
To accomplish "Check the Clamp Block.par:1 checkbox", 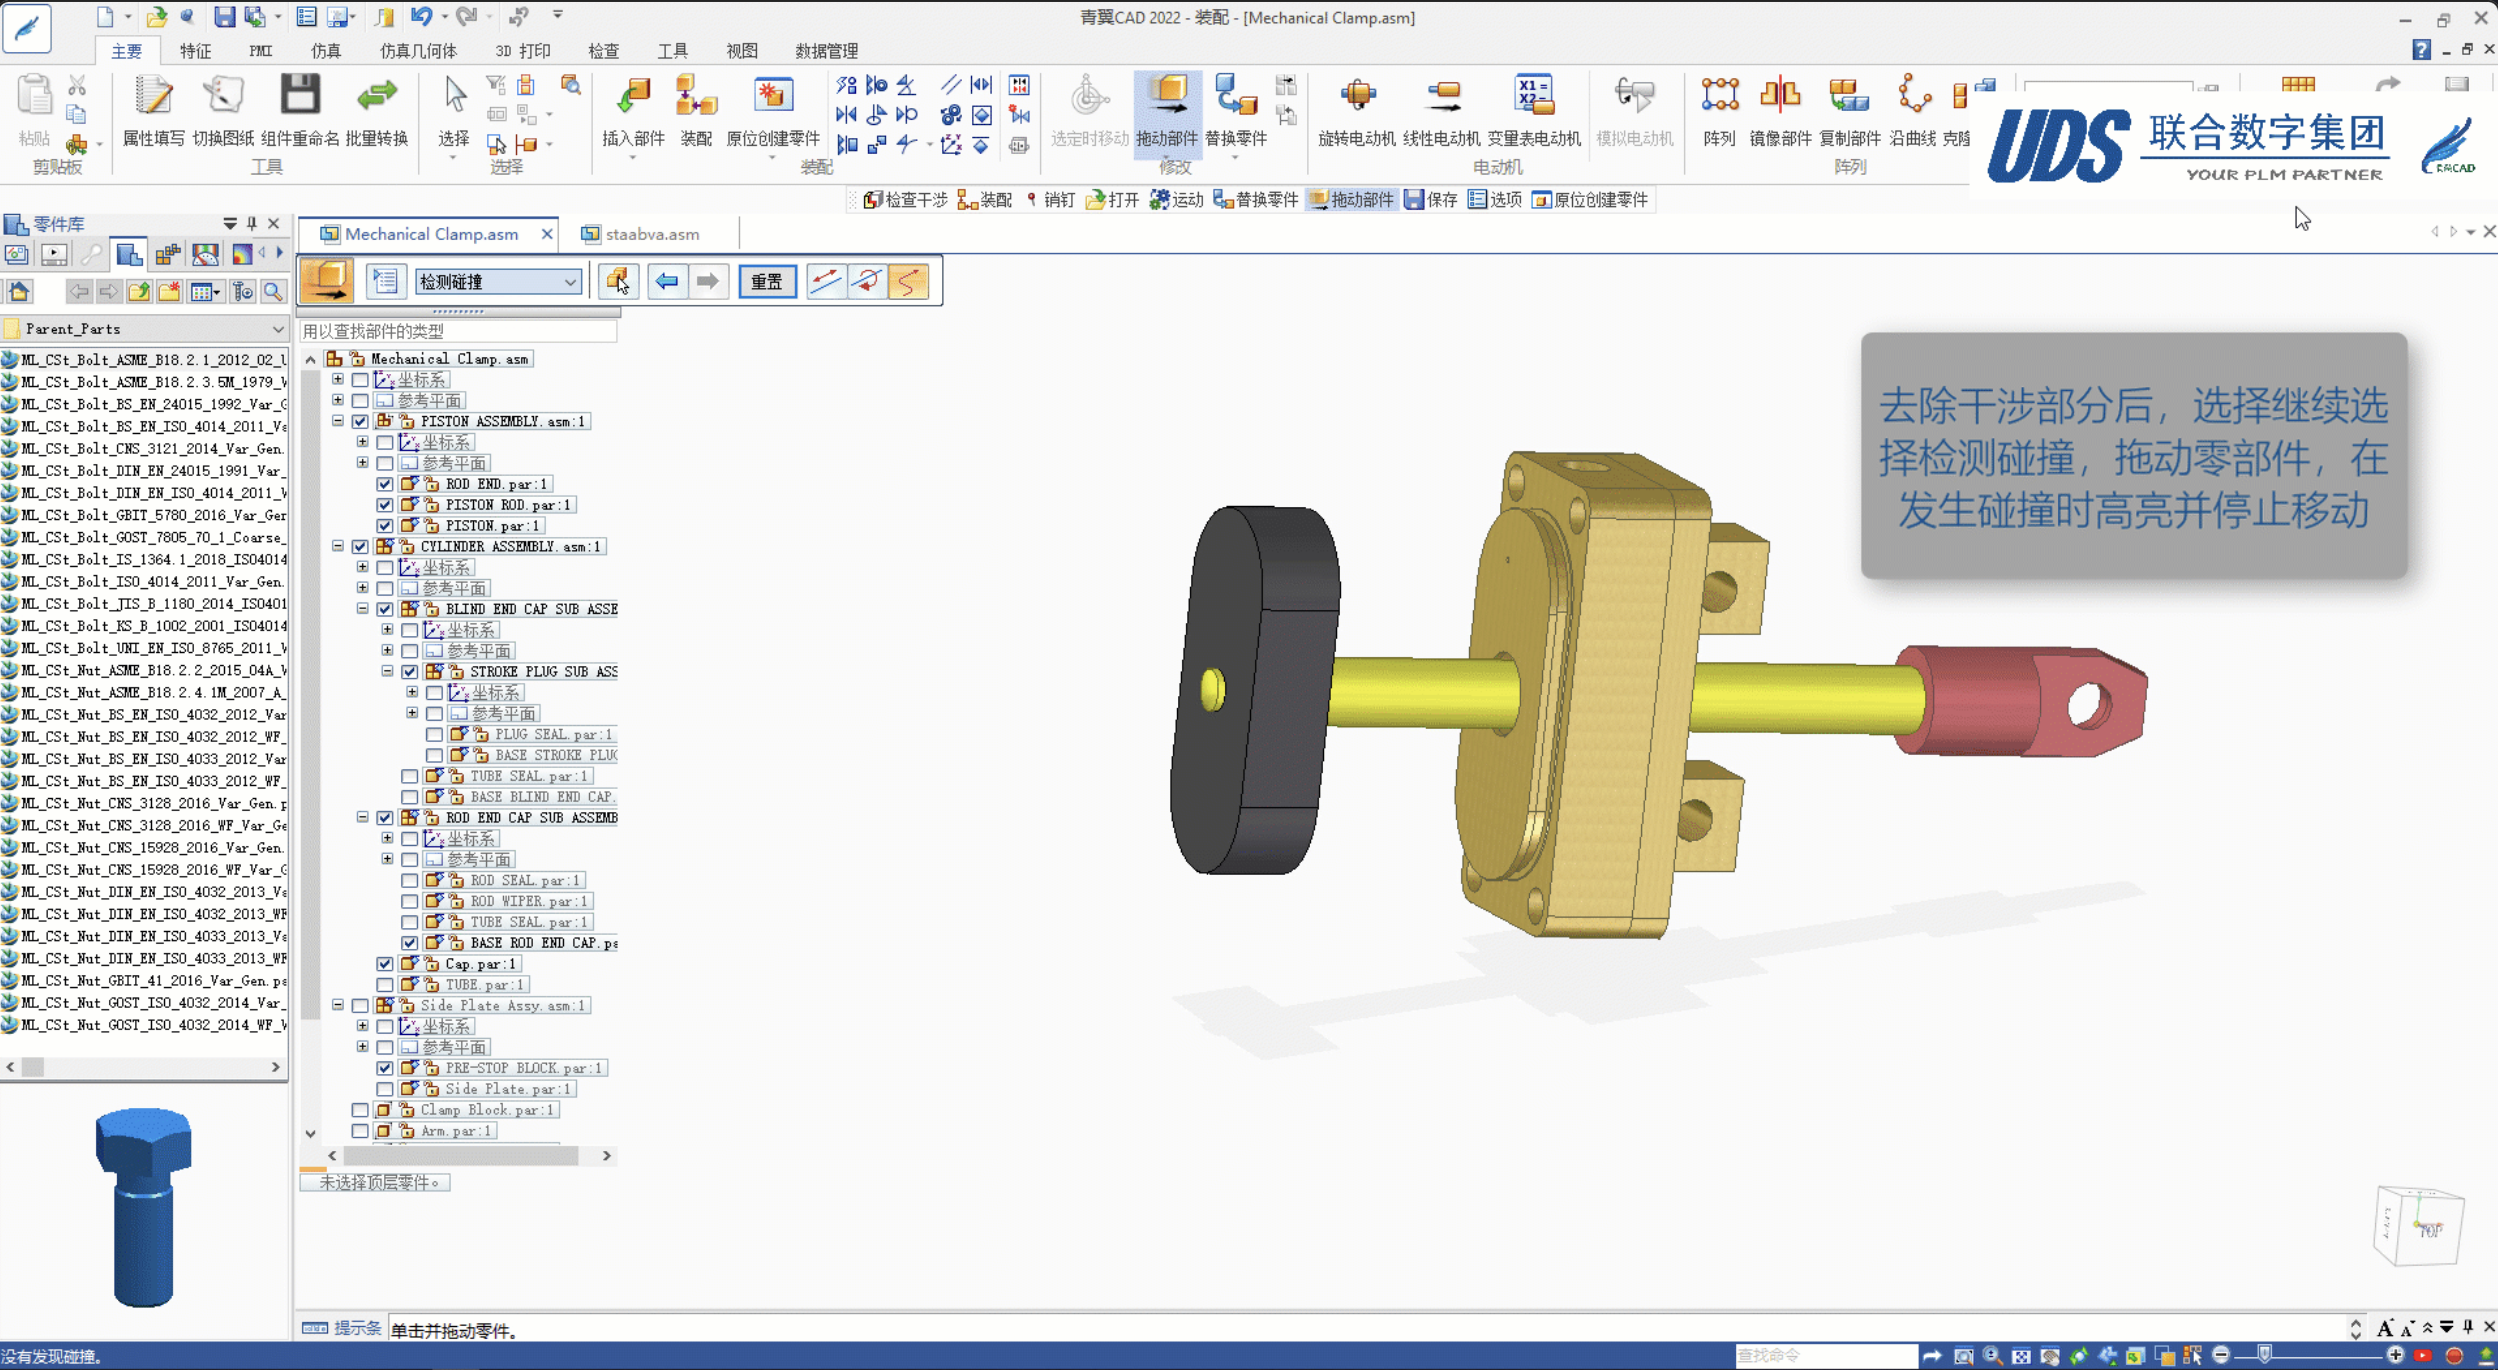I will pyautogui.click(x=360, y=1110).
